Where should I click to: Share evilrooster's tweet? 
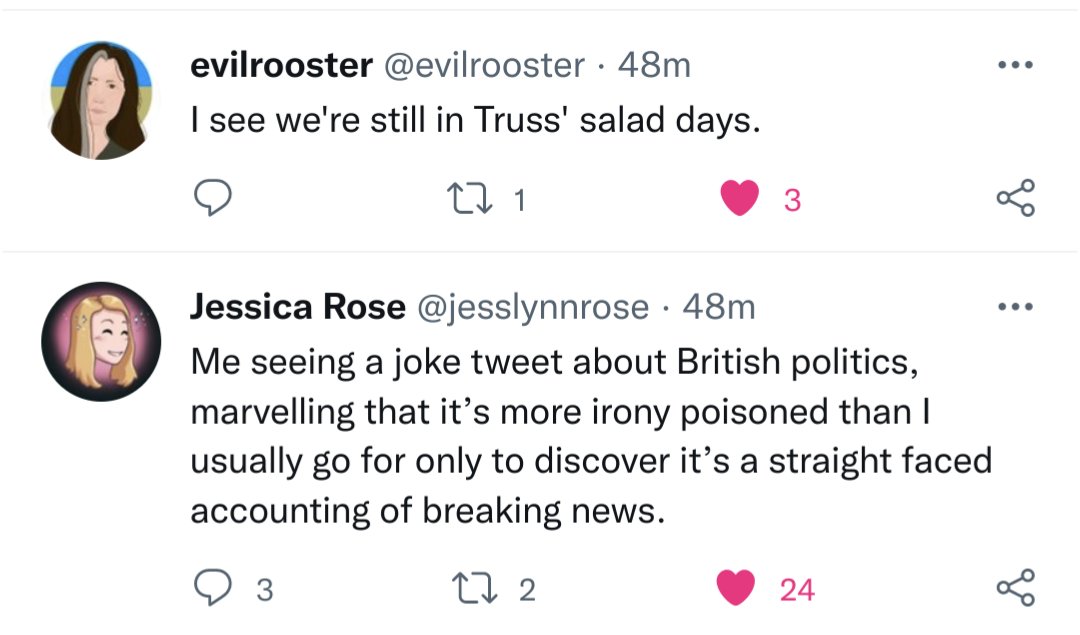point(1015,200)
